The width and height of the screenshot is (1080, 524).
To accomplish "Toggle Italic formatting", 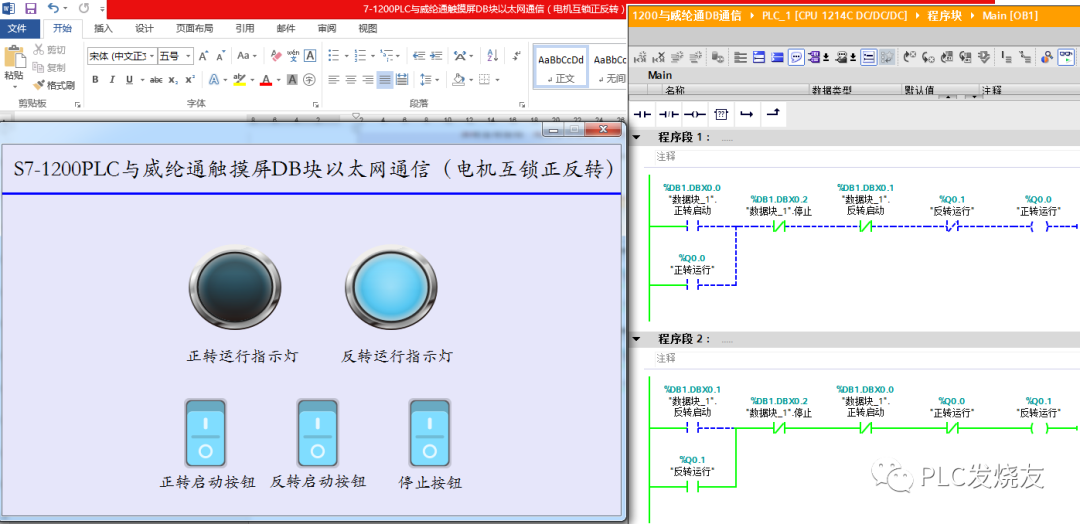I will tap(112, 80).
